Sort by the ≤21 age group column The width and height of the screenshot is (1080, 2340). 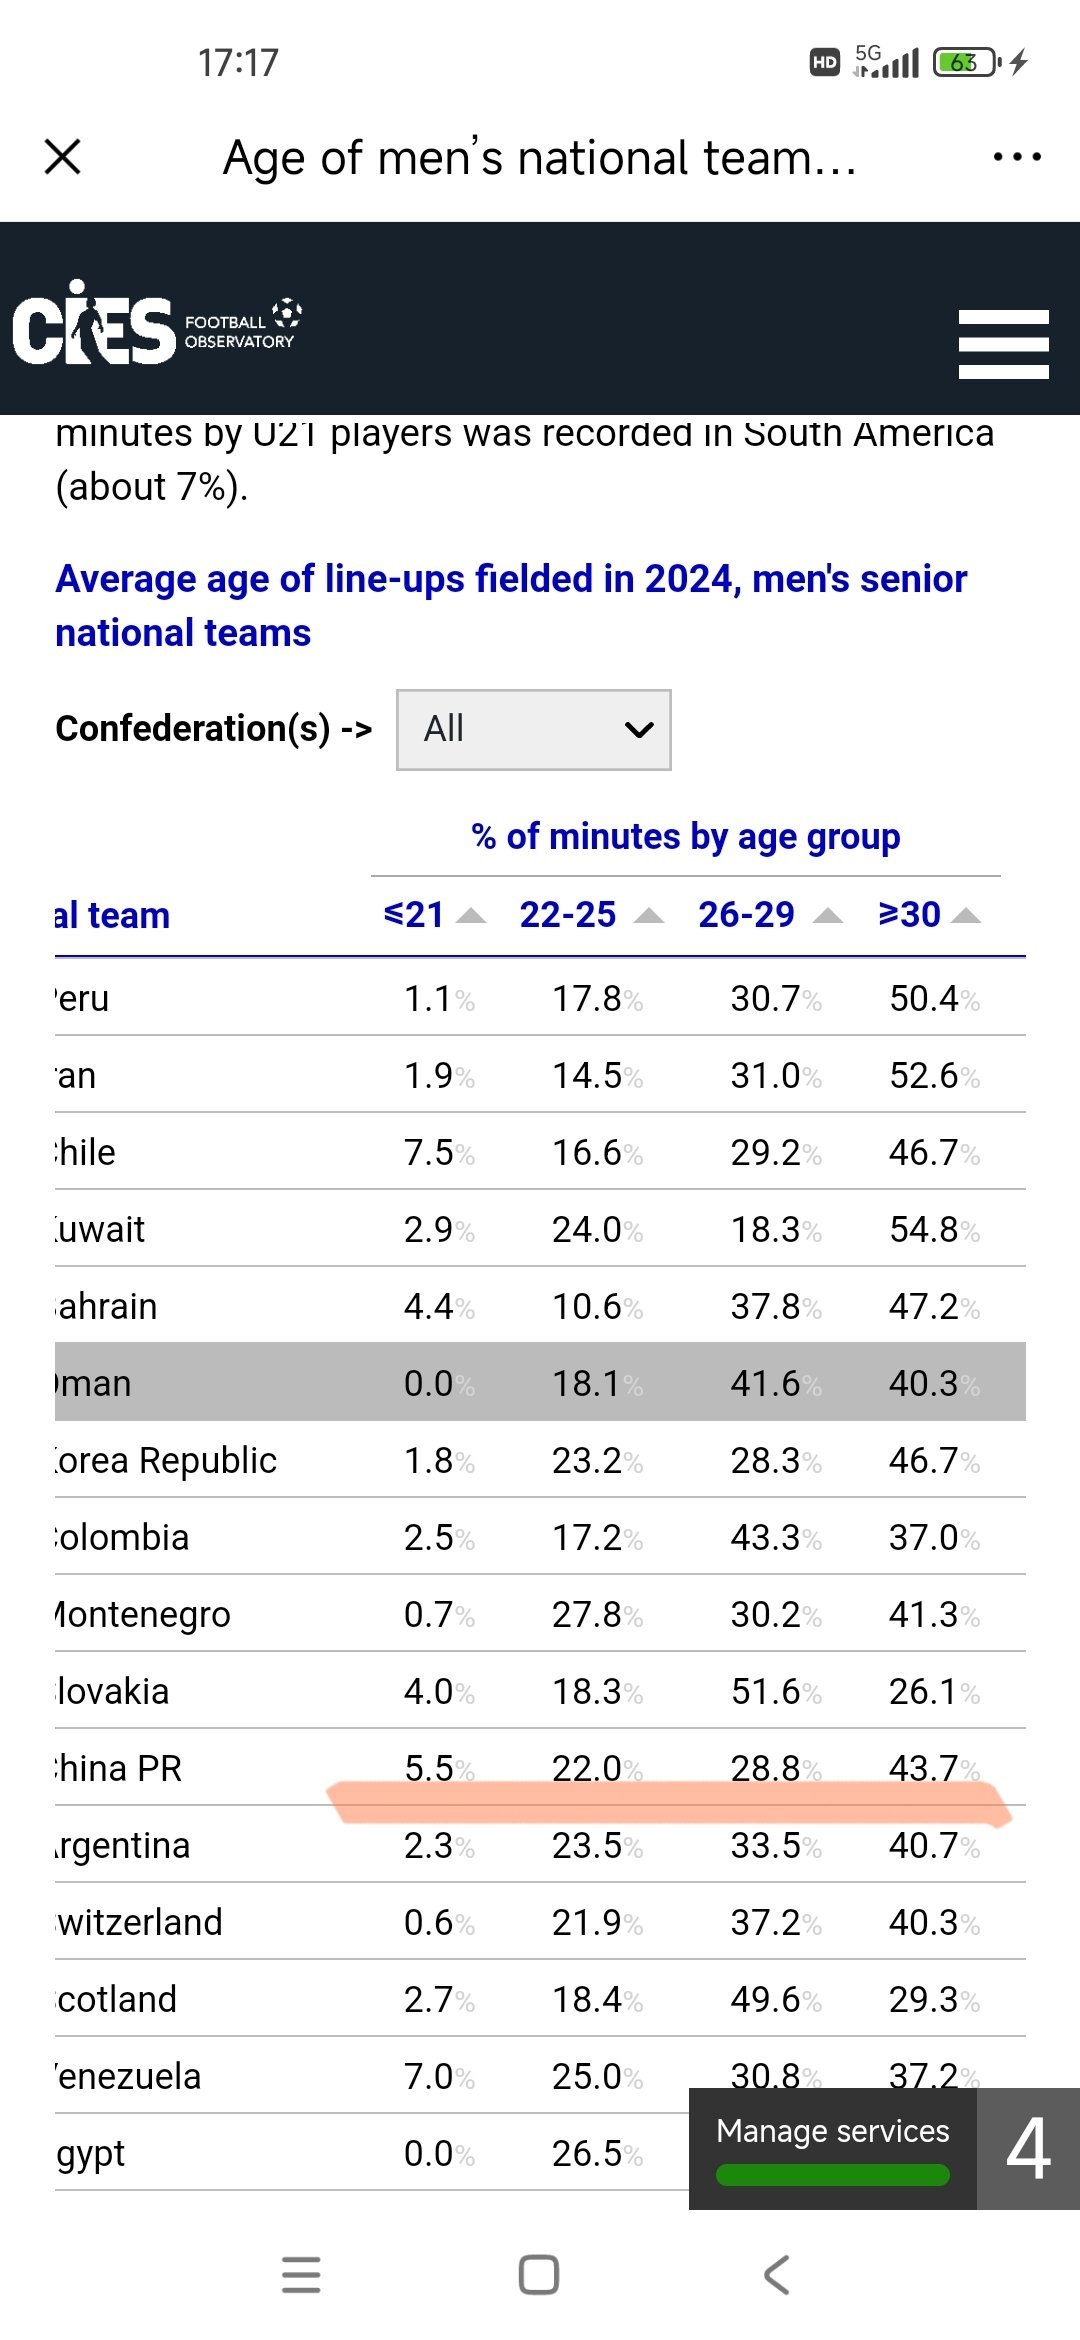click(434, 915)
